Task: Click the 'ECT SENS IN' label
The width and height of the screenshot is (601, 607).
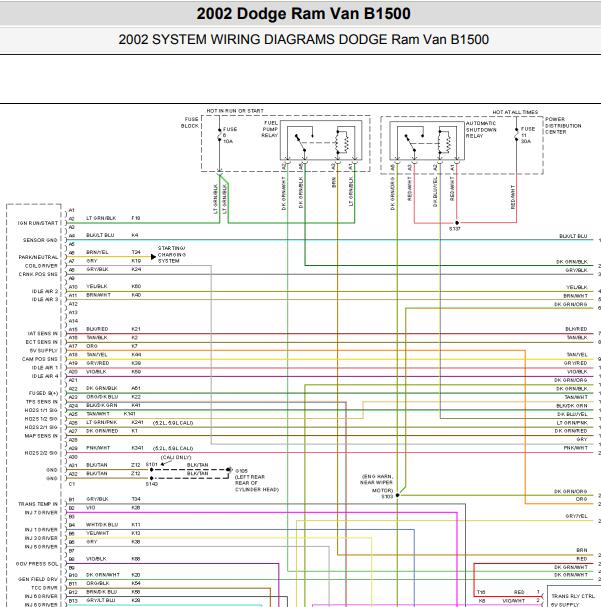Action: [41, 342]
